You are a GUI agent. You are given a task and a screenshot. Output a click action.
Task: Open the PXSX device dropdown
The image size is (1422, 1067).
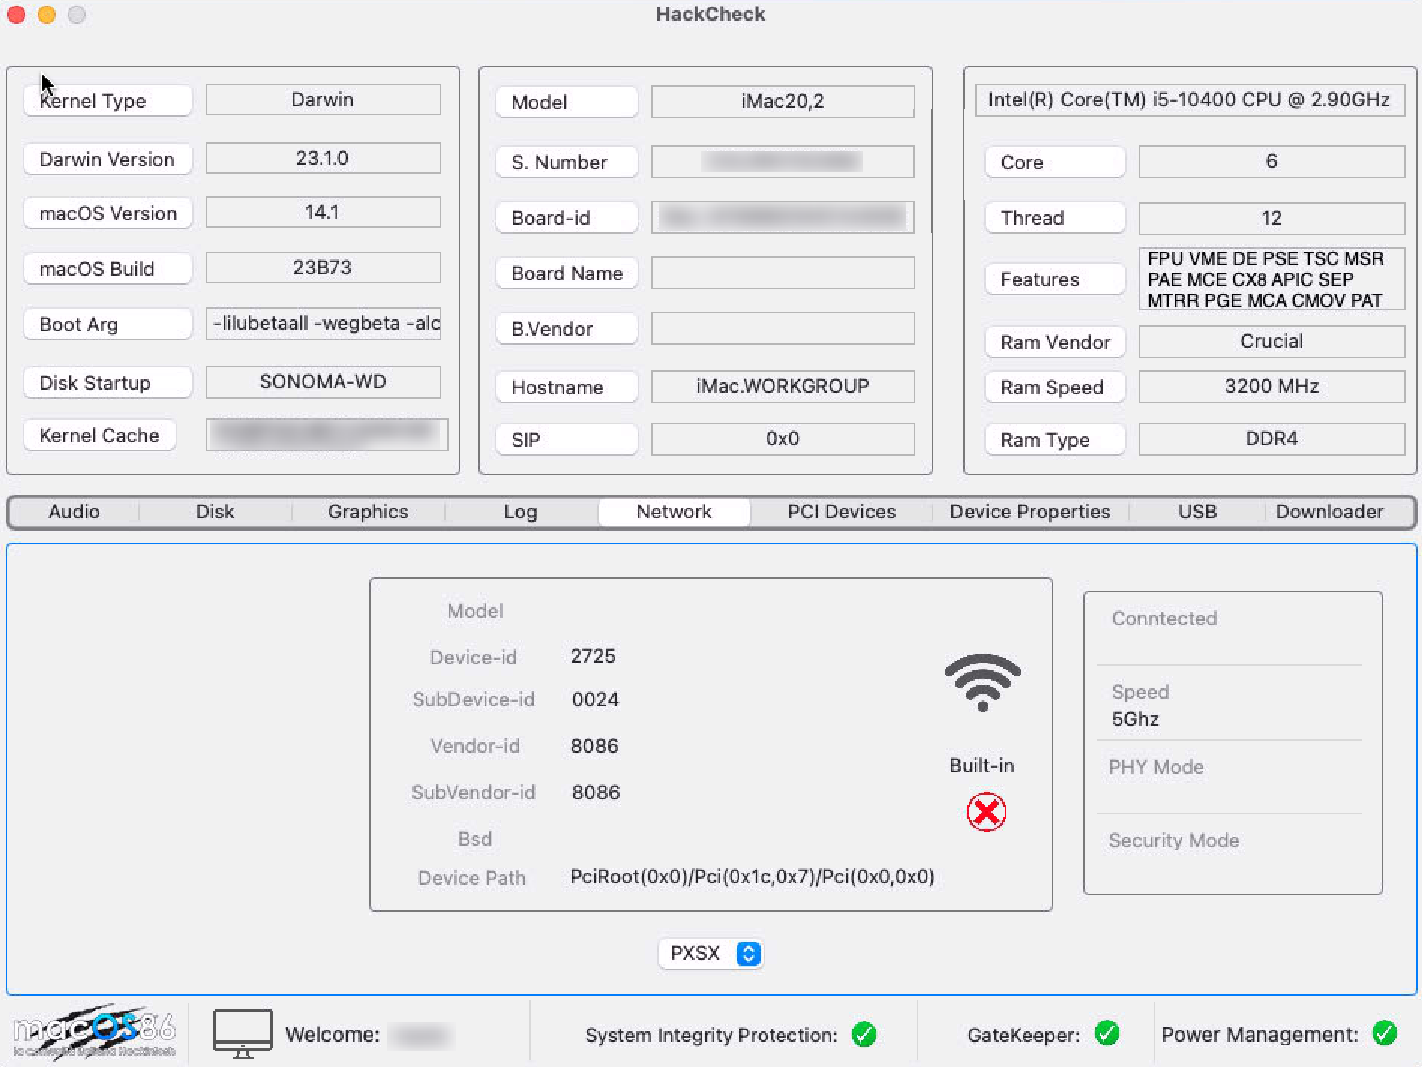pos(711,953)
